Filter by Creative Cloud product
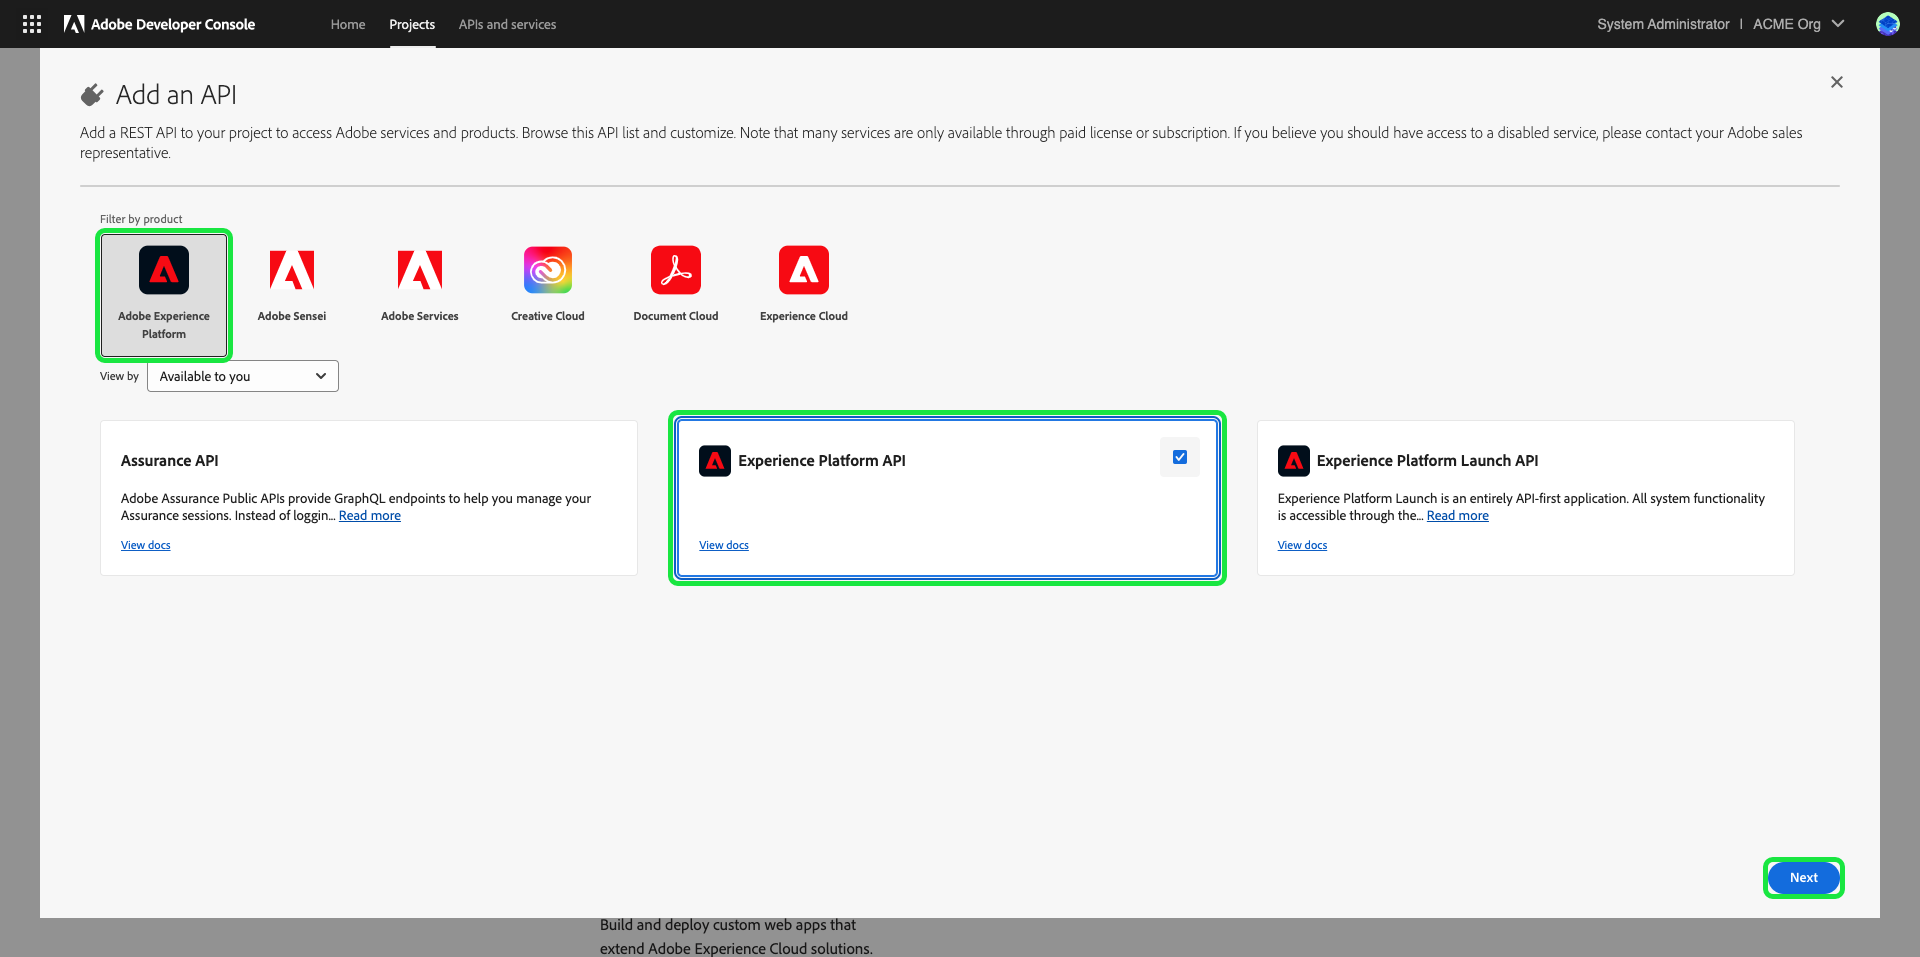The image size is (1920, 957). [548, 286]
